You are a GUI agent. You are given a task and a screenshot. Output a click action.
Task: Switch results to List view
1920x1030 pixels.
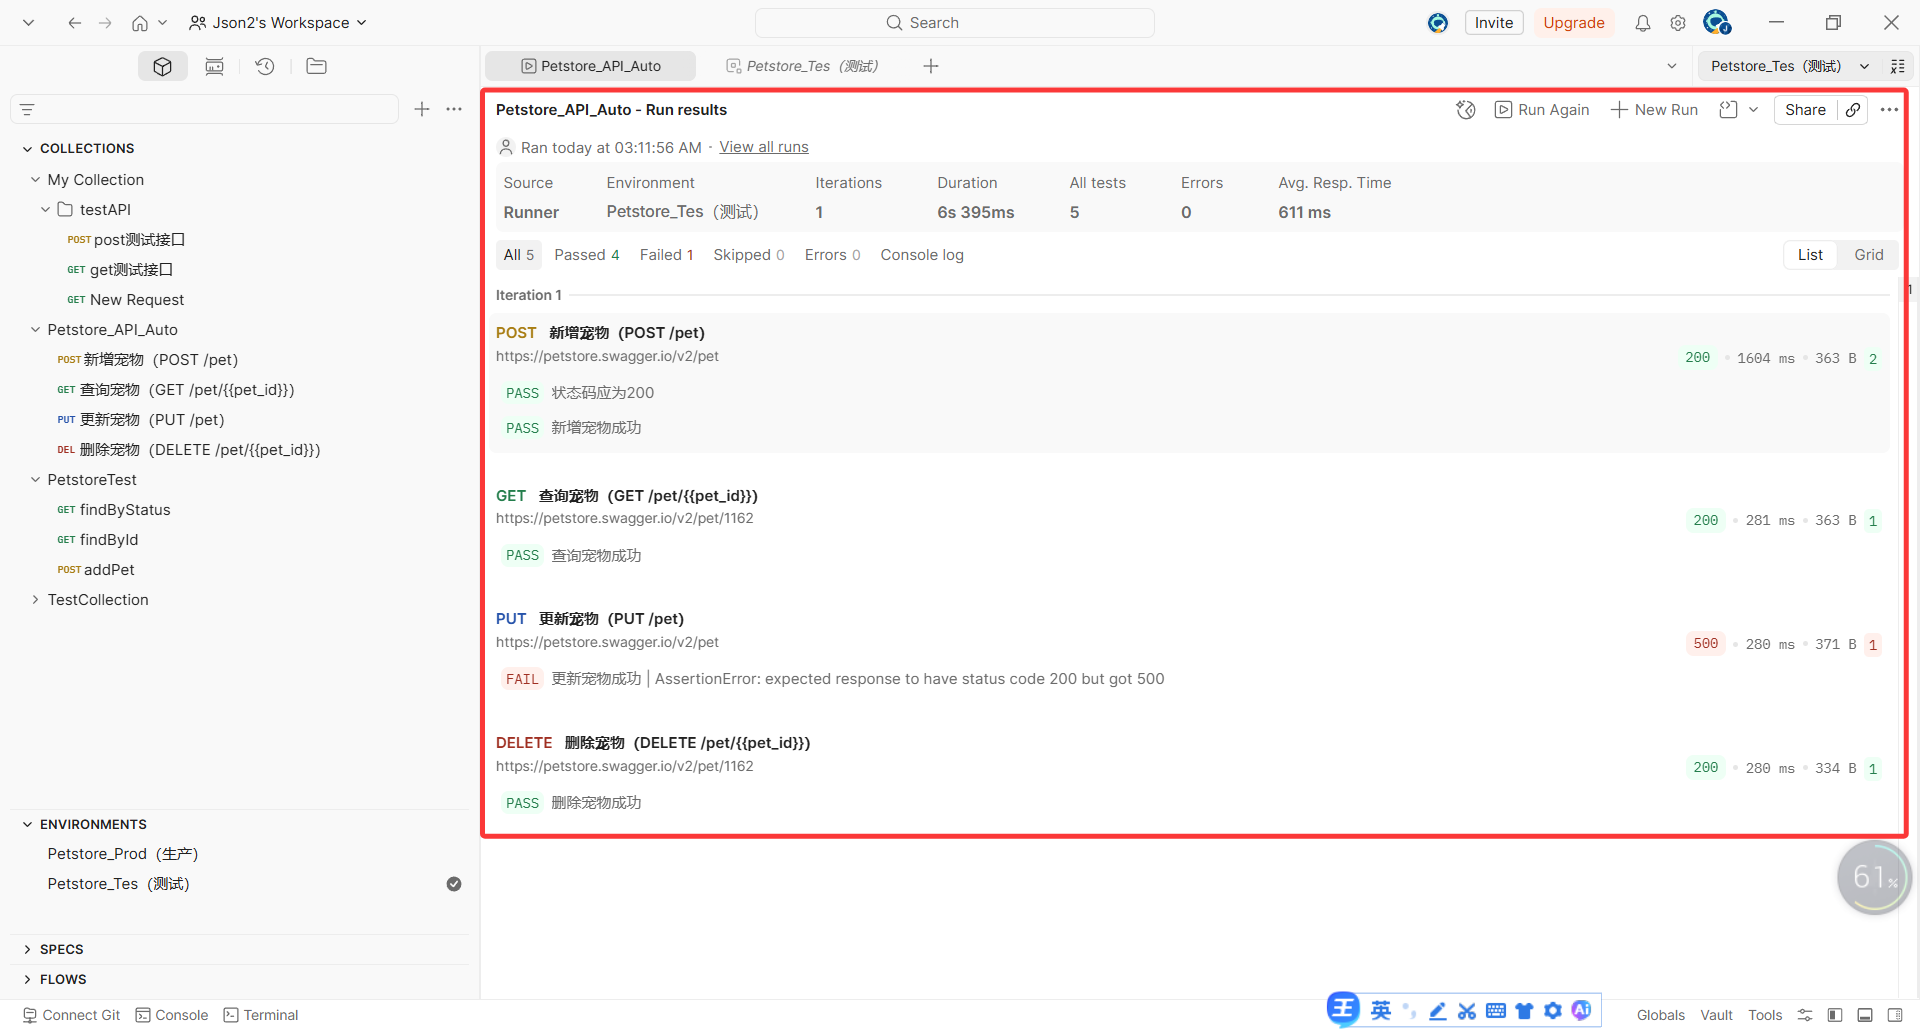coord(1810,255)
